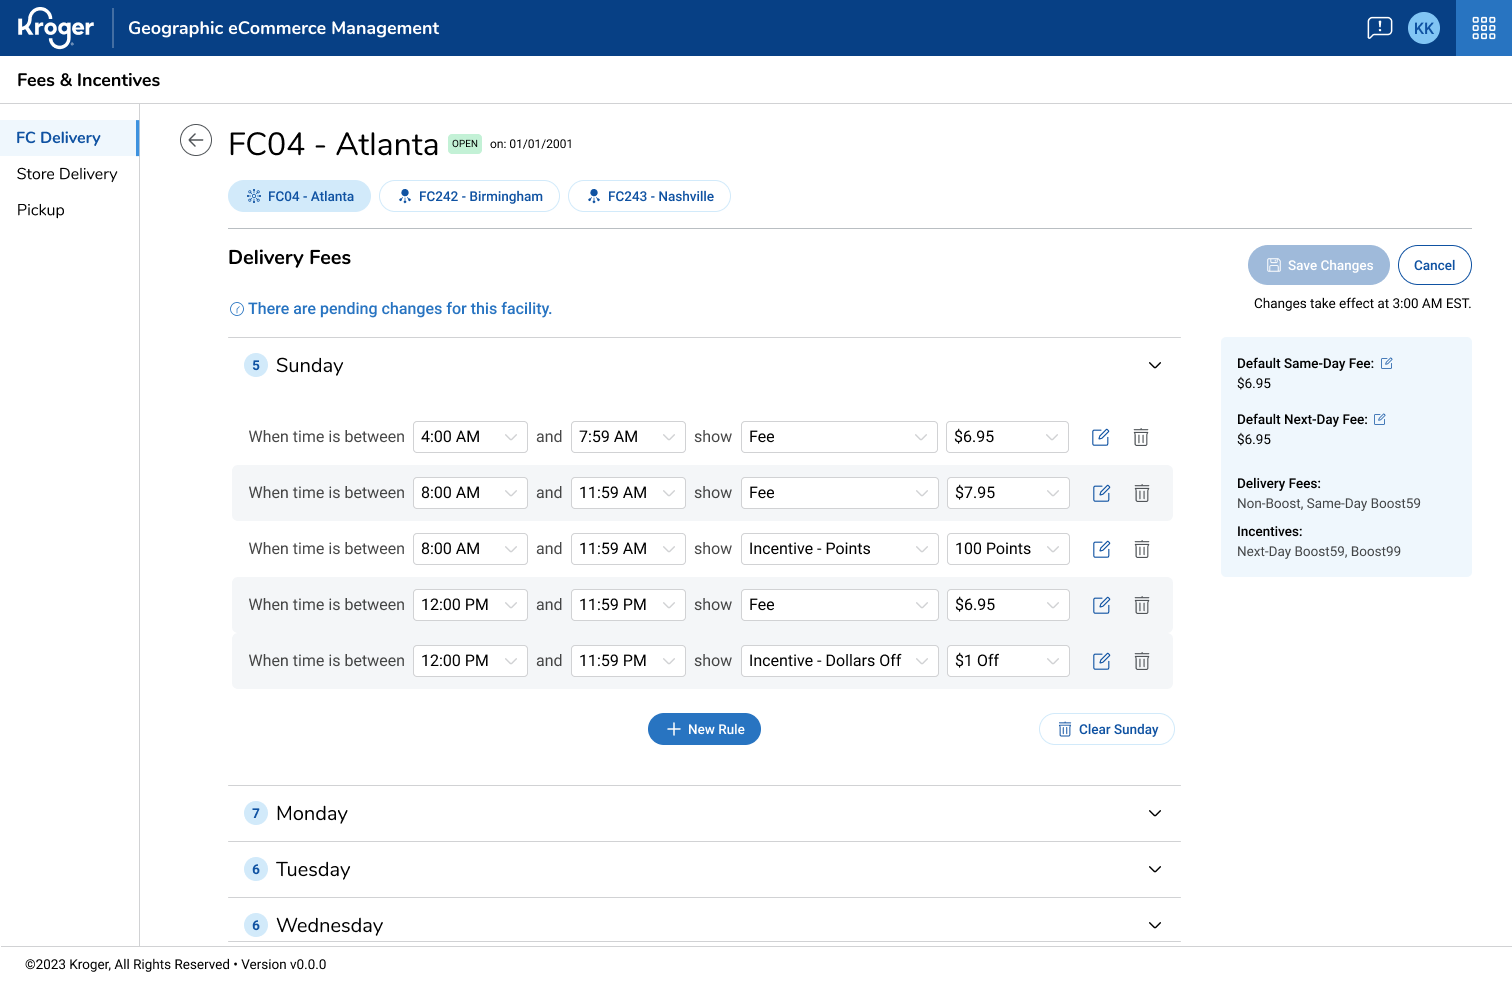This screenshot has width=1512, height=982.
Task: Expand the Tuesday section
Action: click(x=1154, y=869)
